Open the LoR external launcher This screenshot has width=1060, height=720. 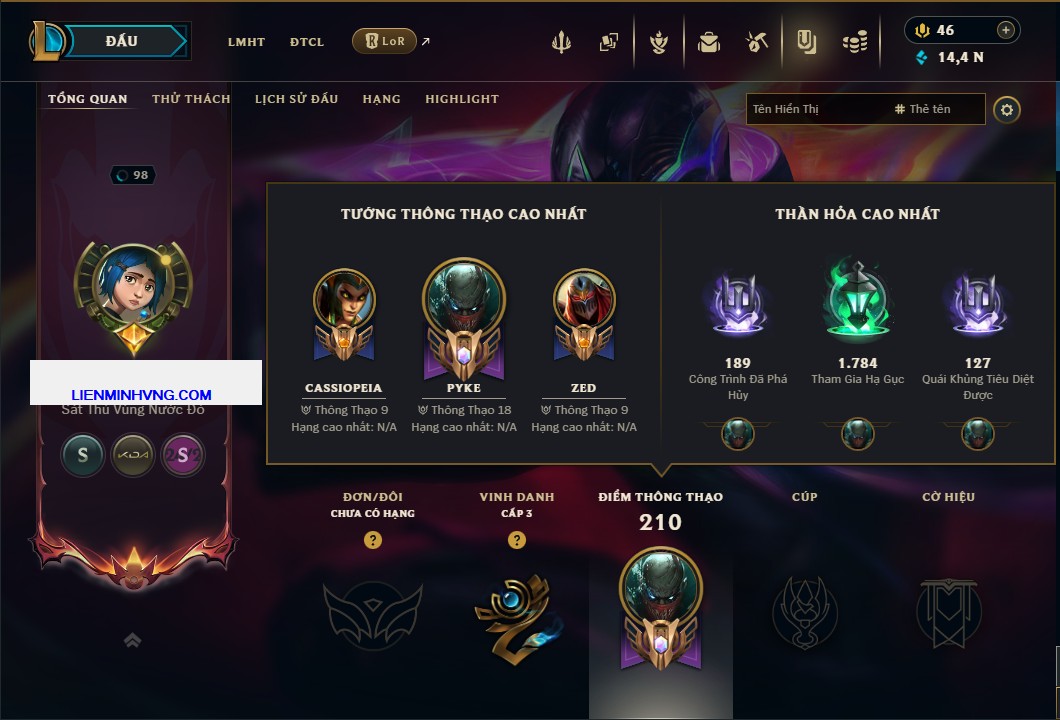pos(384,41)
